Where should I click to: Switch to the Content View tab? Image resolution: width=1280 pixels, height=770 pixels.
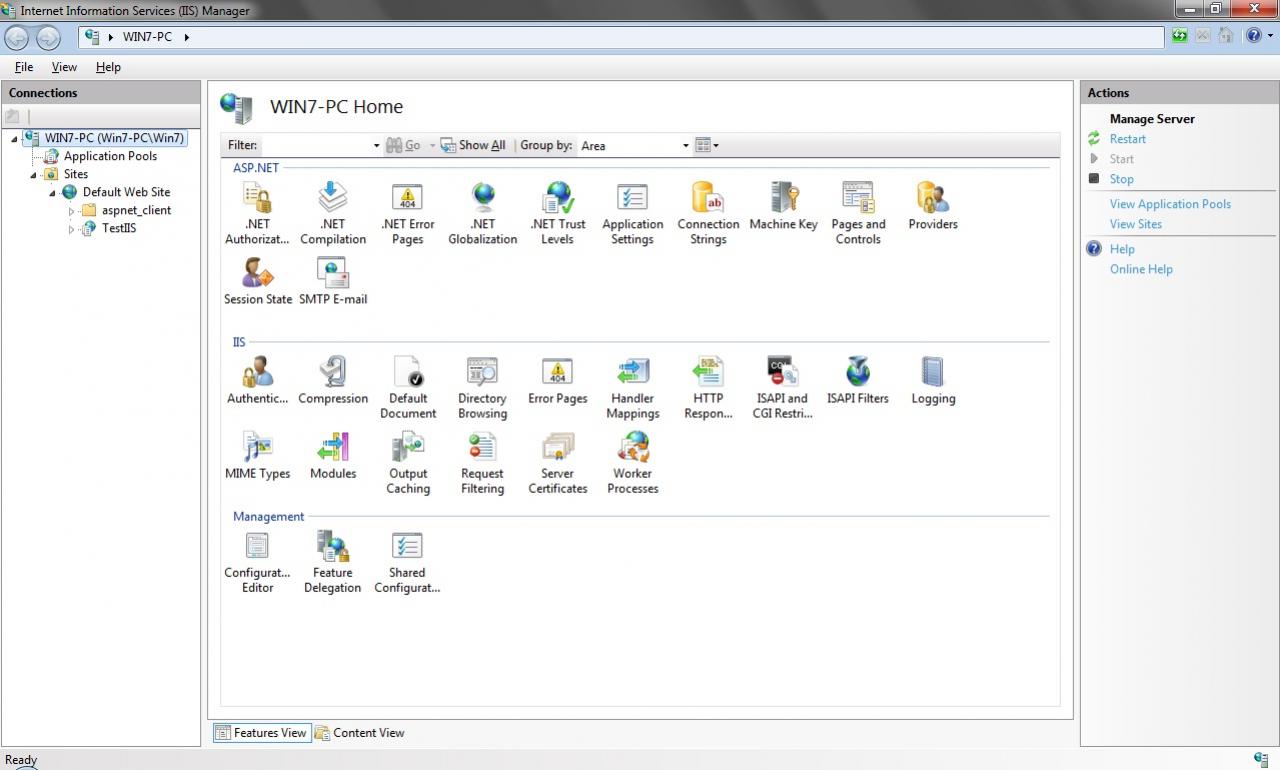tap(360, 733)
